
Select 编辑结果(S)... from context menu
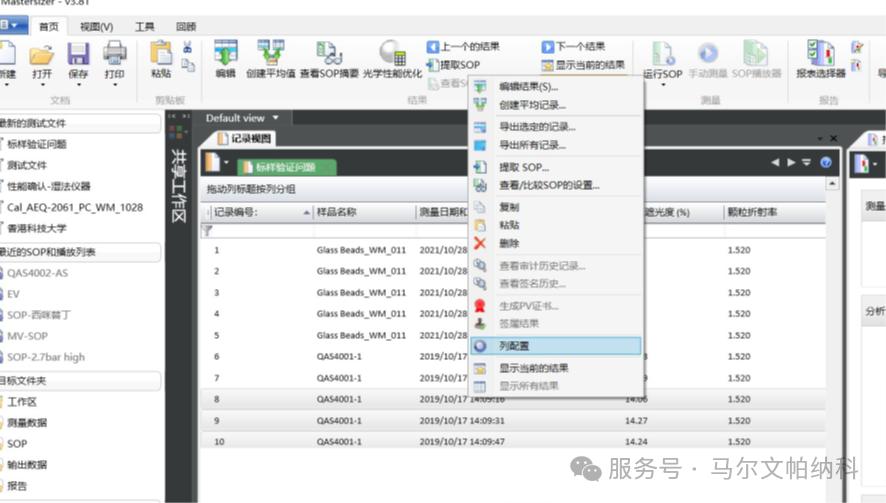[556, 87]
